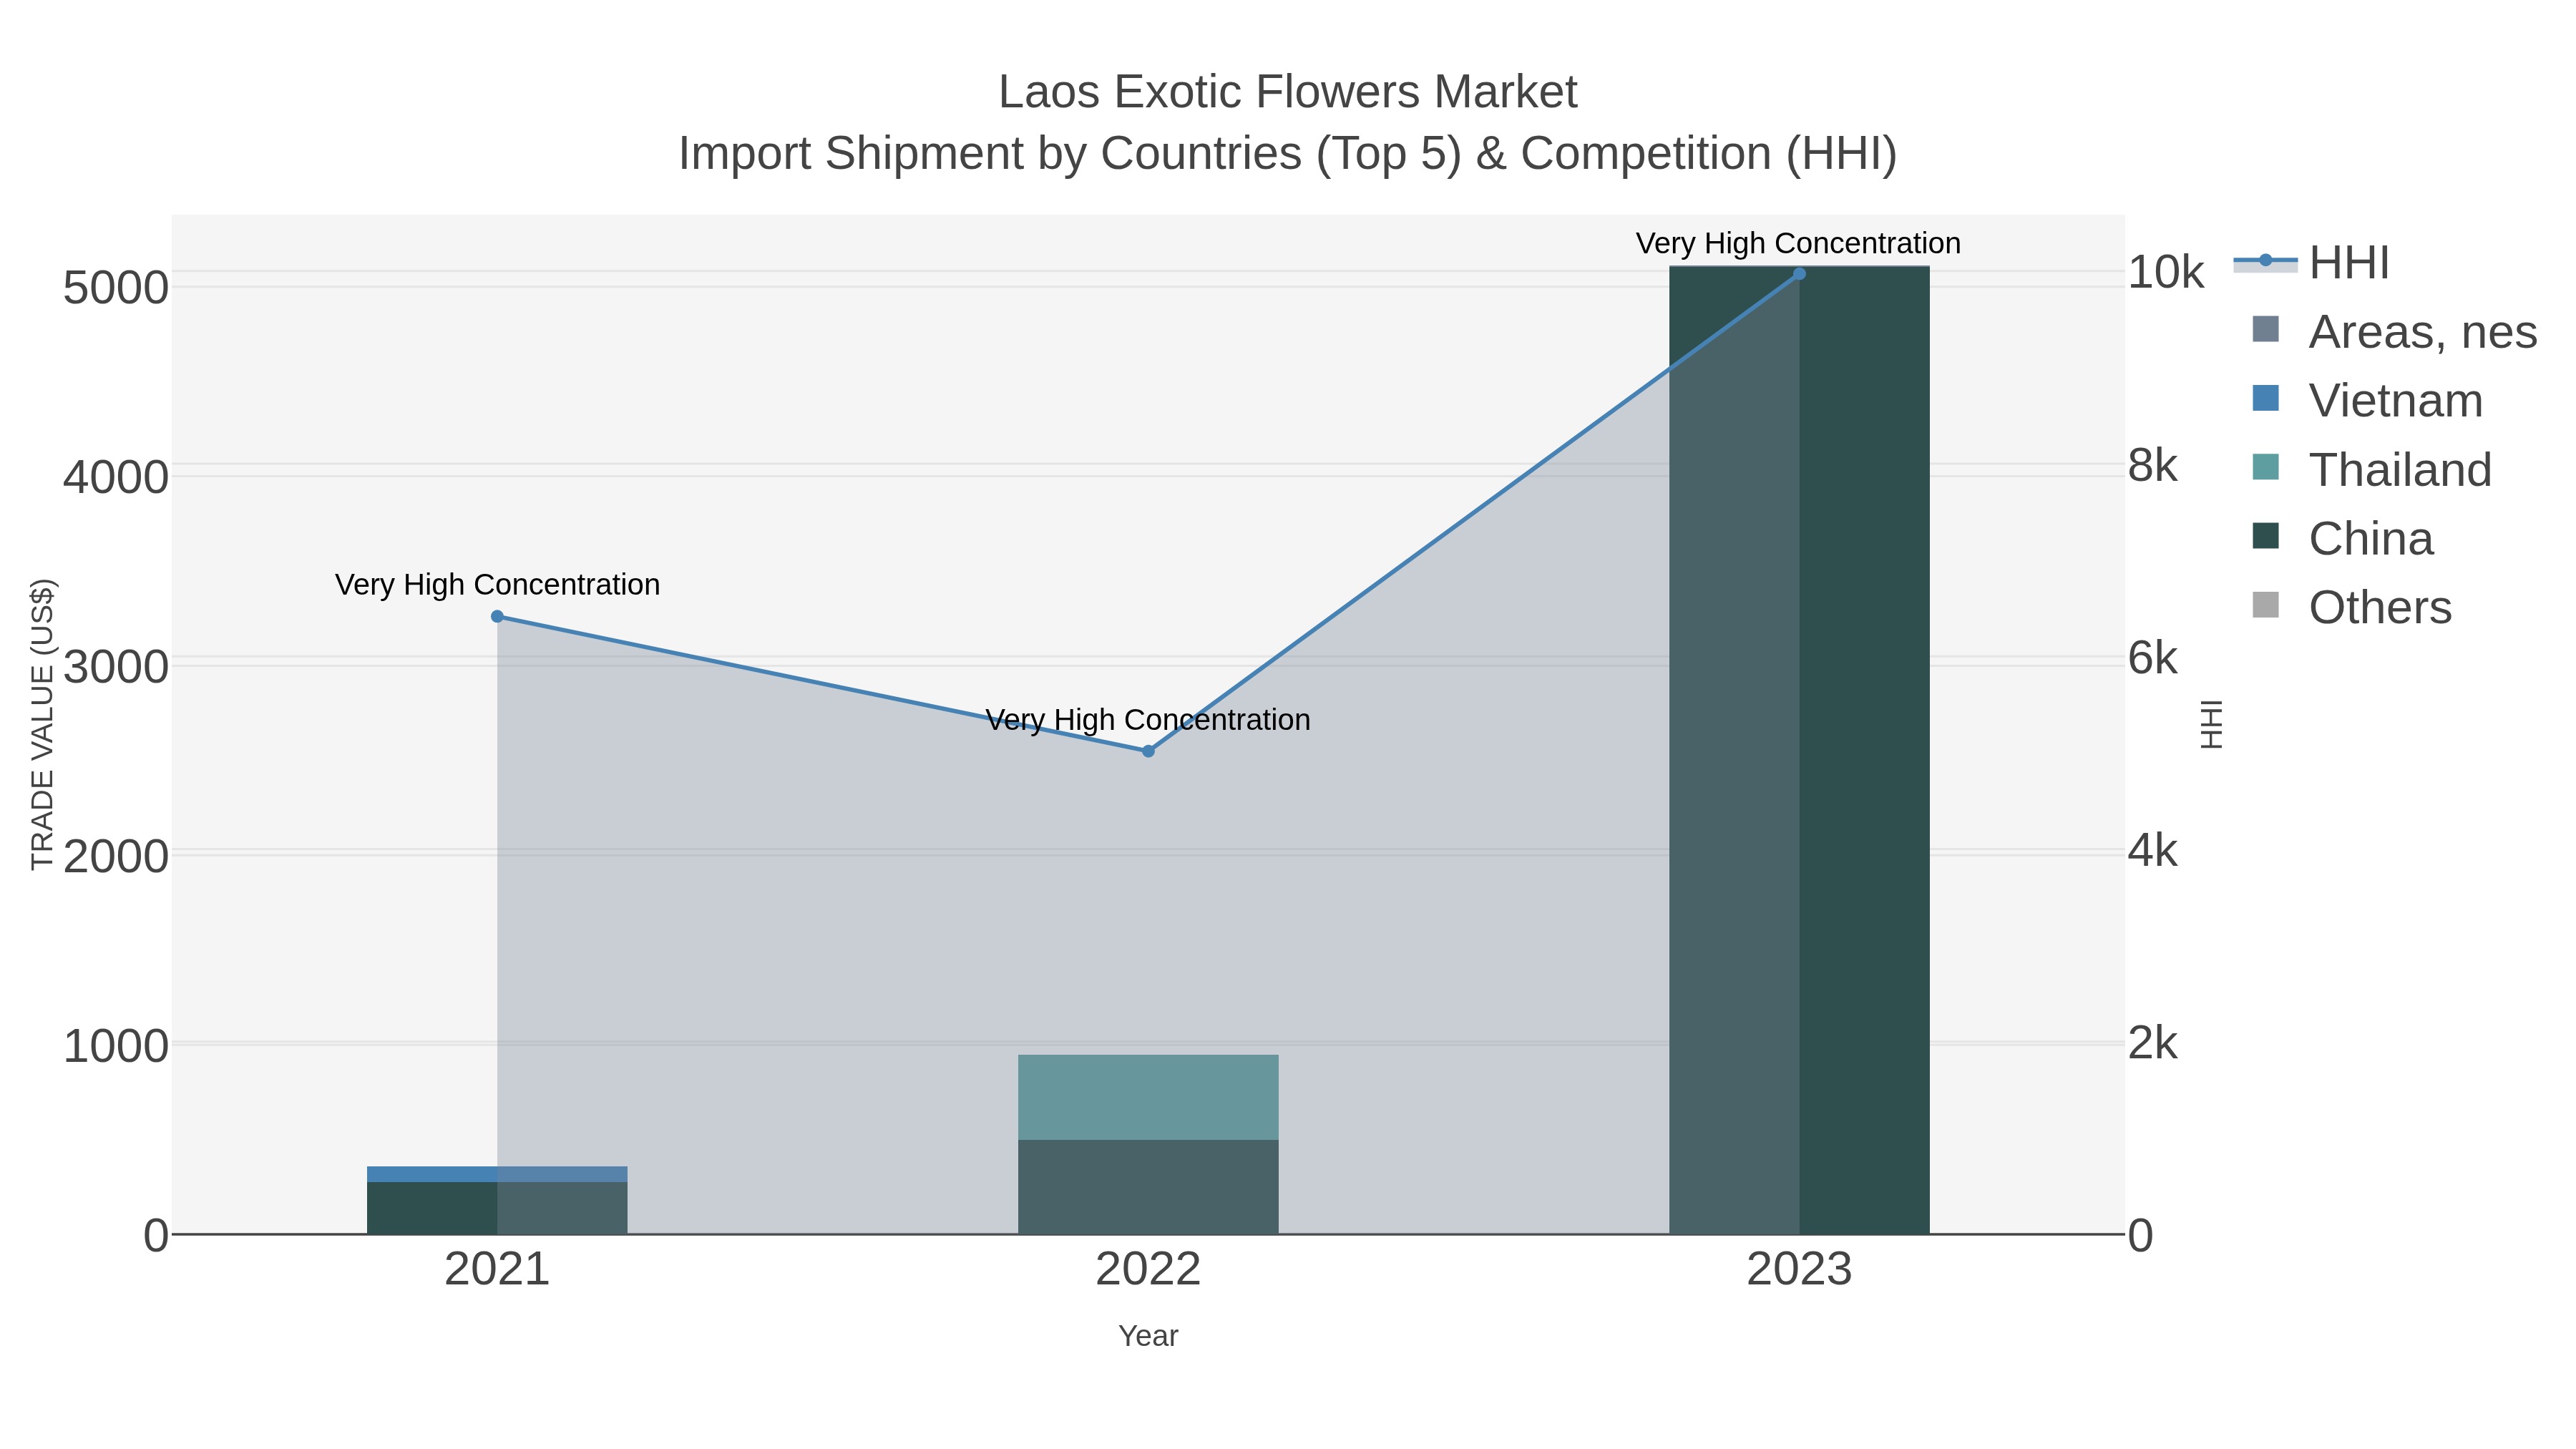Click the Laos Exotic Flowers Market title
2576x1449 pixels.
tap(1288, 92)
